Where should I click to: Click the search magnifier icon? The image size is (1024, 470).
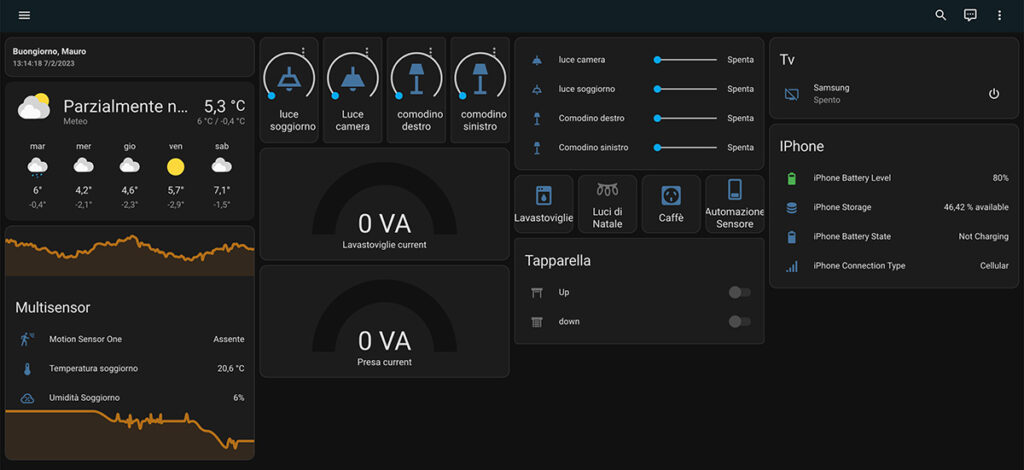coord(940,15)
